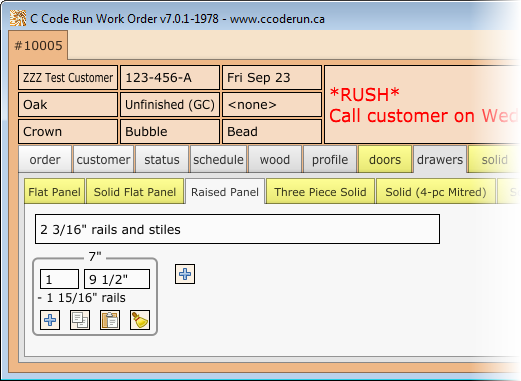Click the Fri Sep 23 date field

(272, 78)
